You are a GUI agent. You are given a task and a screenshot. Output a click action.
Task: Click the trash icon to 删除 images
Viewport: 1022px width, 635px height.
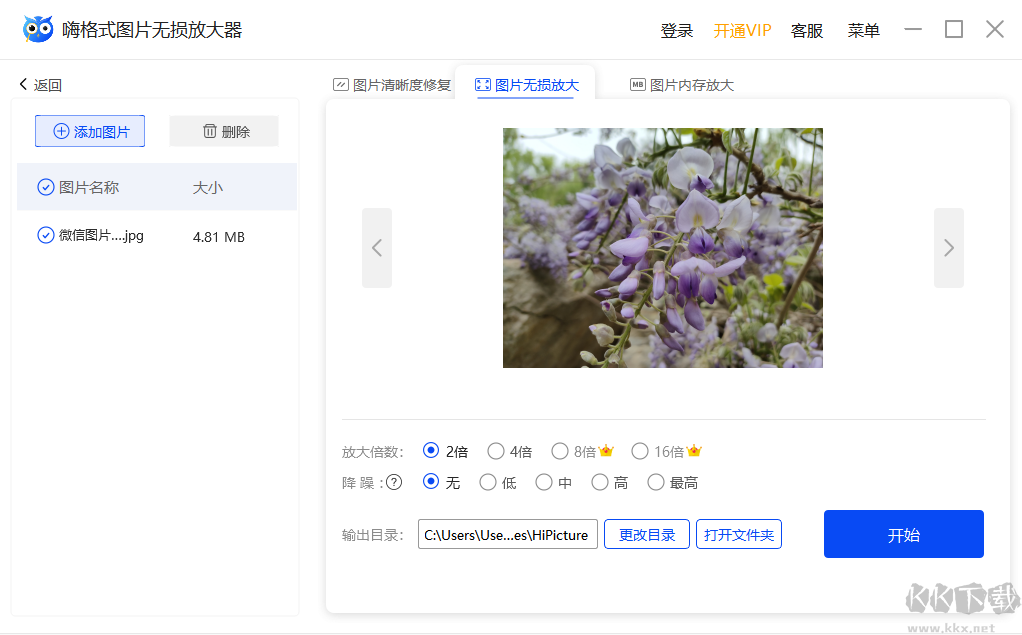coord(207,131)
